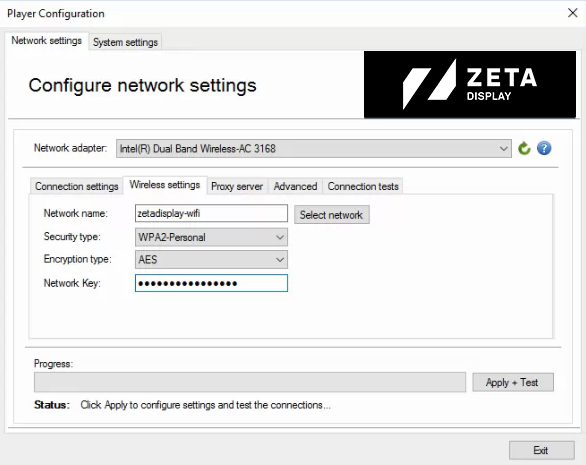Select the Network settings tab
Screen dimensions: 586x465
click(47, 40)
